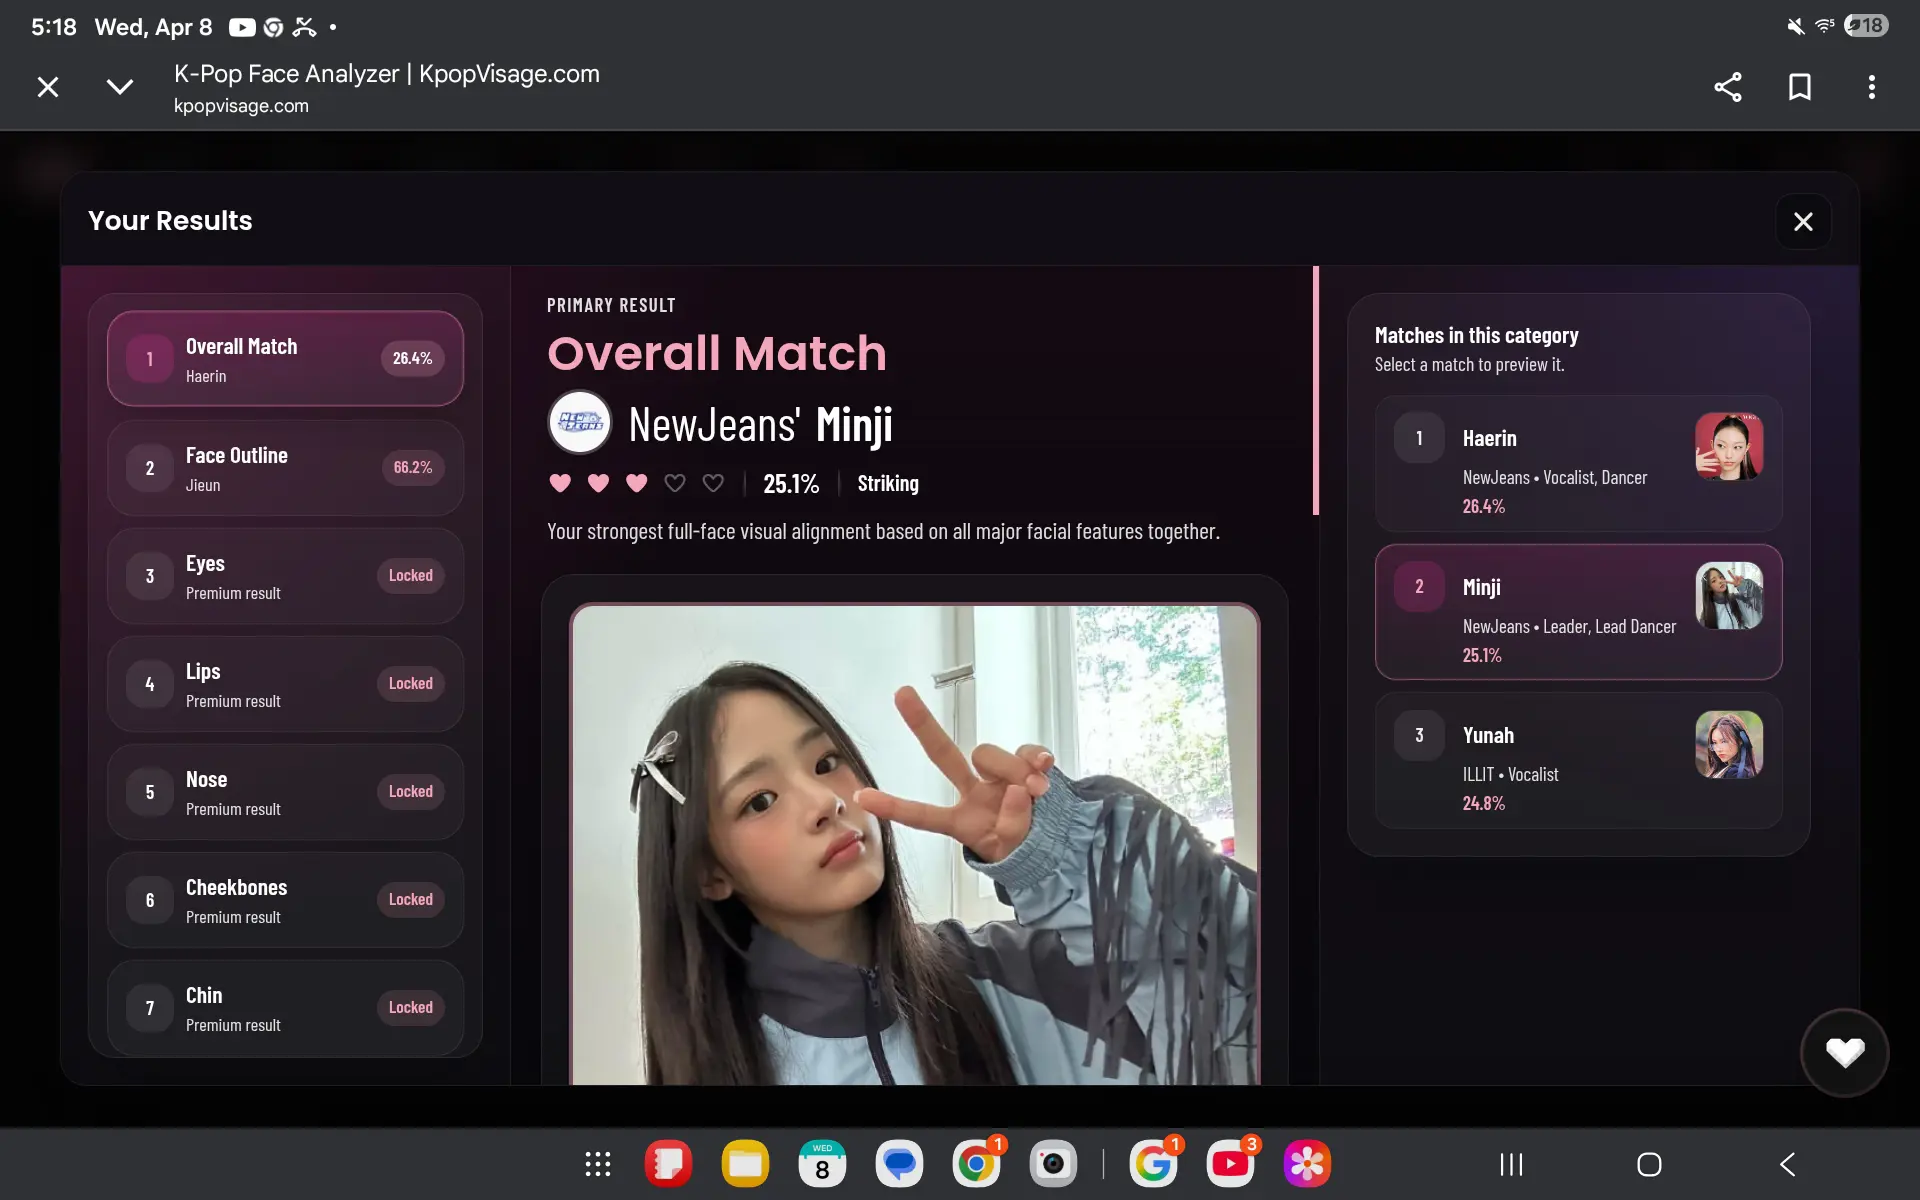1920x1200 pixels.
Task: Launch YouTube from the taskbar
Action: click(x=1230, y=1164)
